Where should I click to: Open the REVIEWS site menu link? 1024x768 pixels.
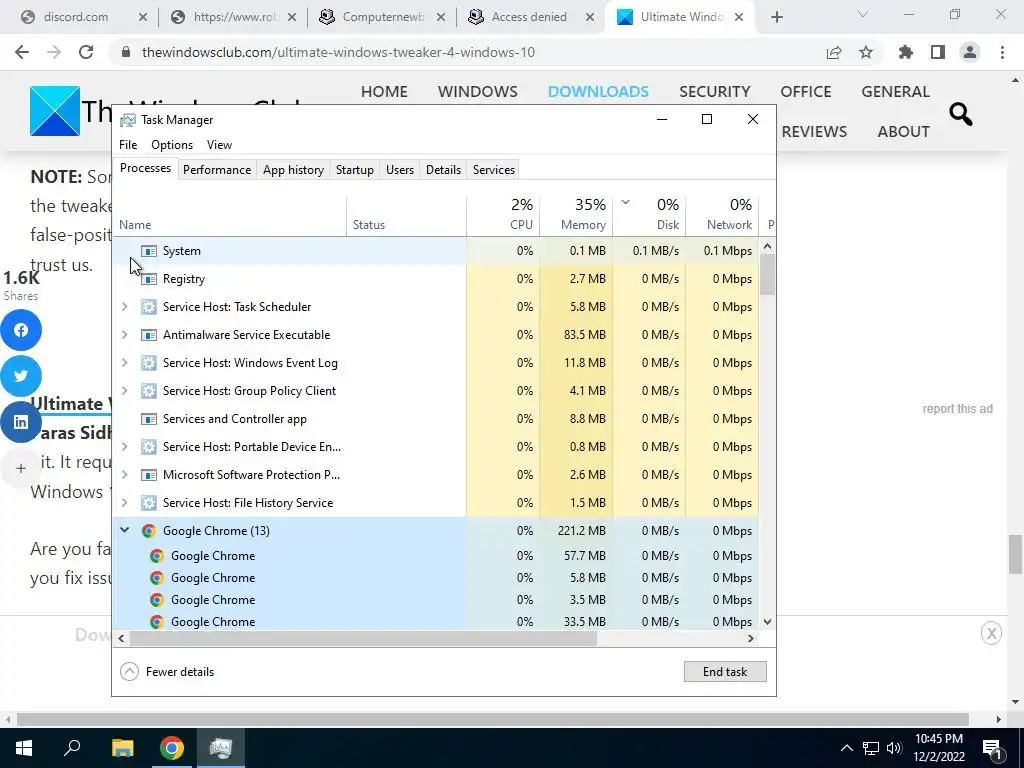[x=814, y=132]
